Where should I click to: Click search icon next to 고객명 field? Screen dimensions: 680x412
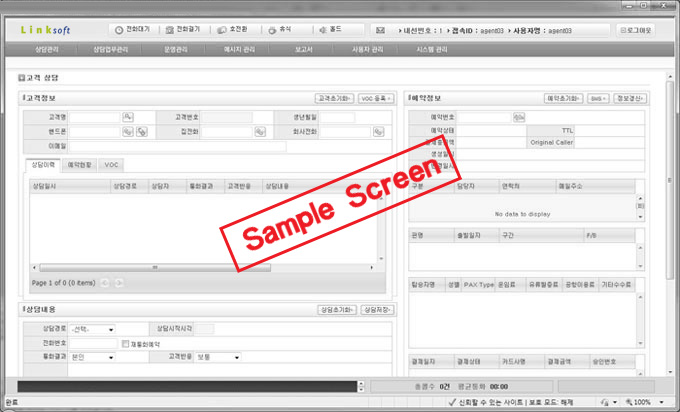[128, 117]
